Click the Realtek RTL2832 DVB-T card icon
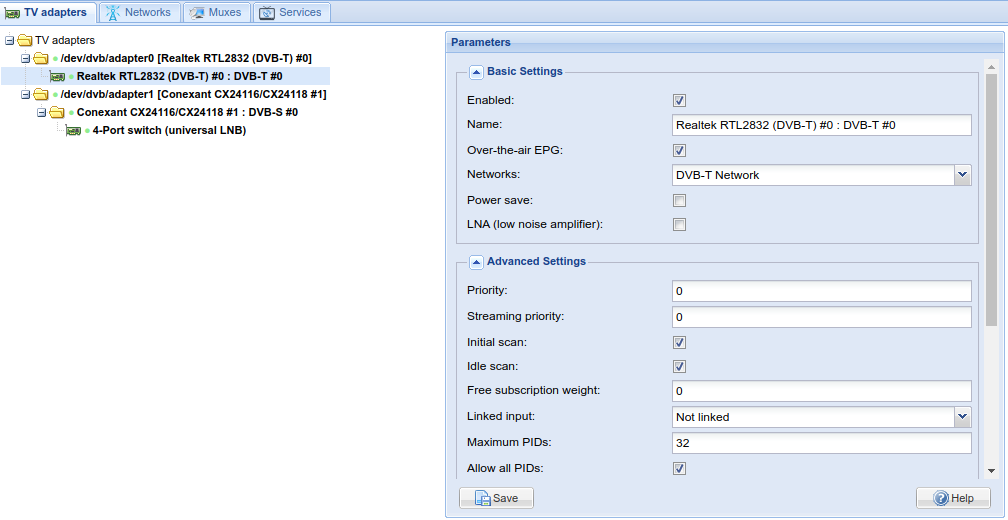The image size is (1008, 520). (x=58, y=76)
